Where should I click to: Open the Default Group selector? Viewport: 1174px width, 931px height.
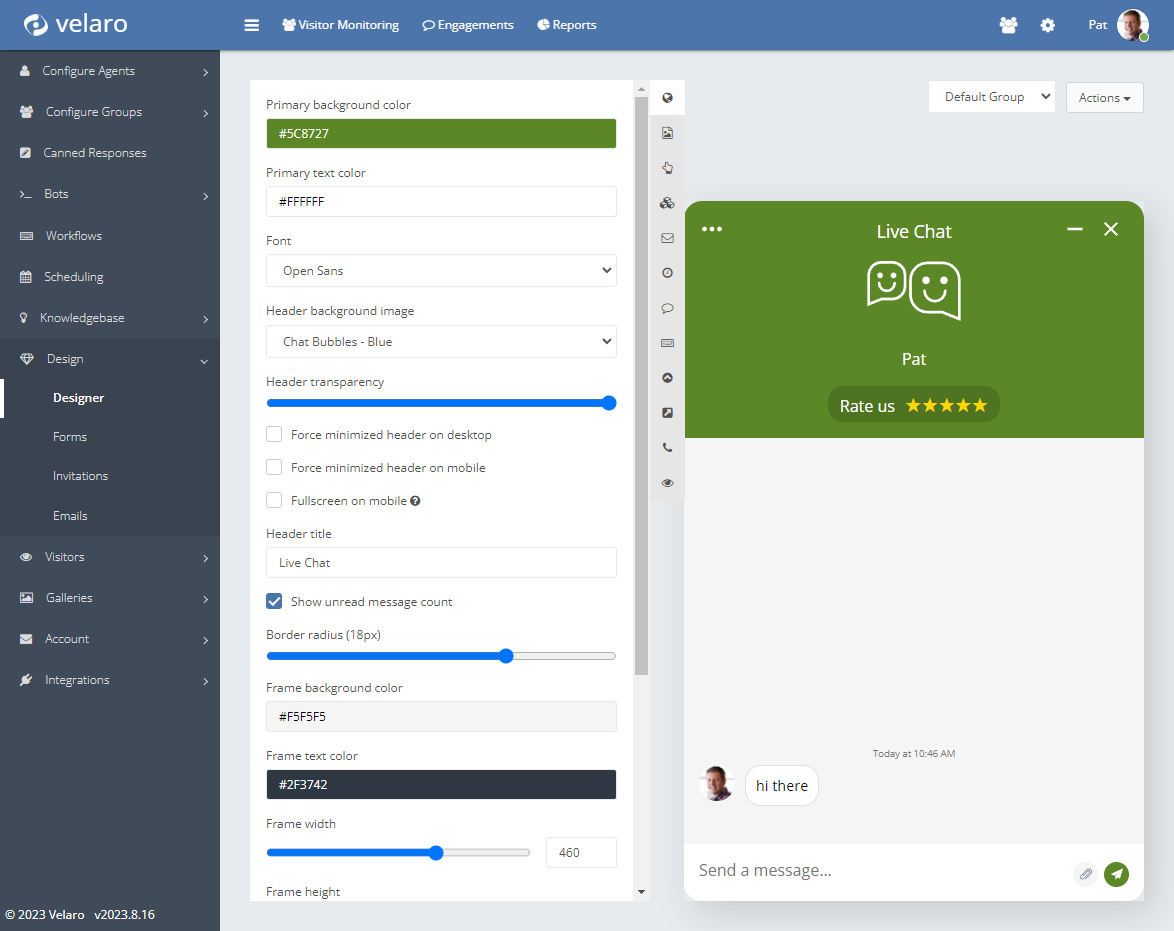(991, 97)
